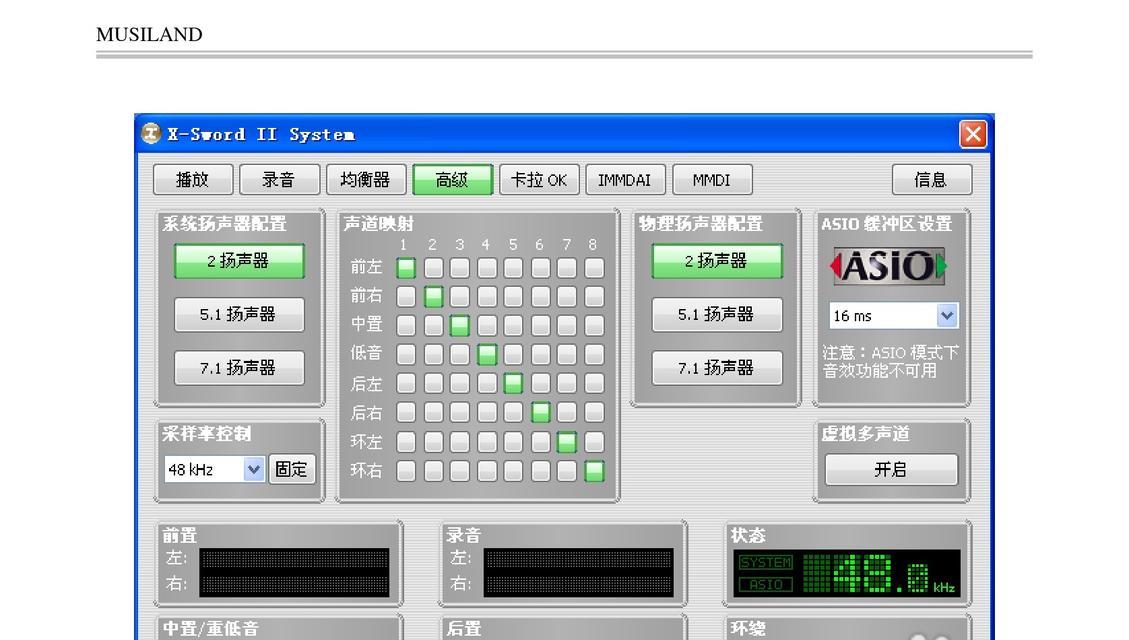
Task: Toggle 环左 channel 7 mapping box
Action: pyautogui.click(x=567, y=441)
